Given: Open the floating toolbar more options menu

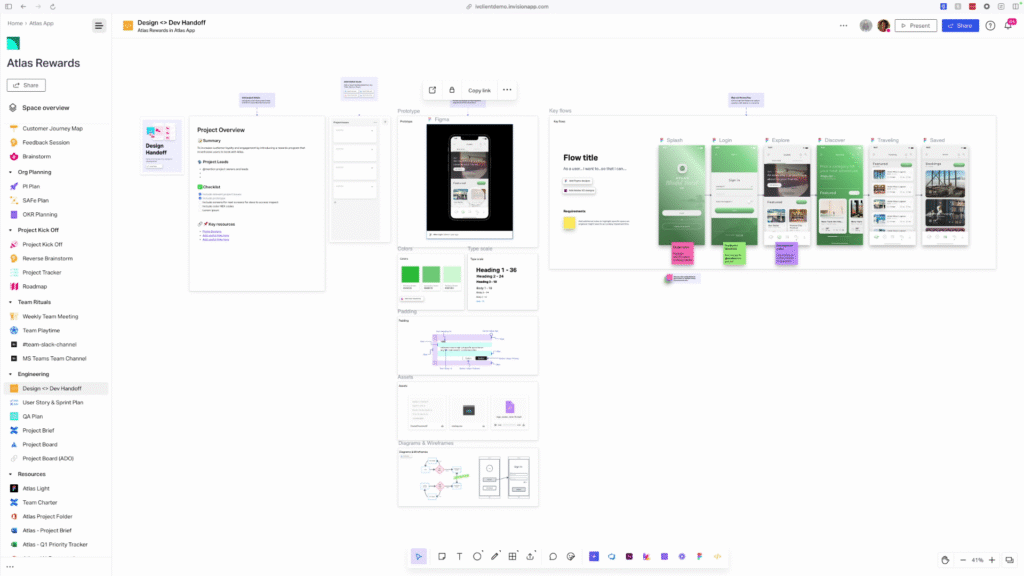Looking at the screenshot, I should coord(507,90).
